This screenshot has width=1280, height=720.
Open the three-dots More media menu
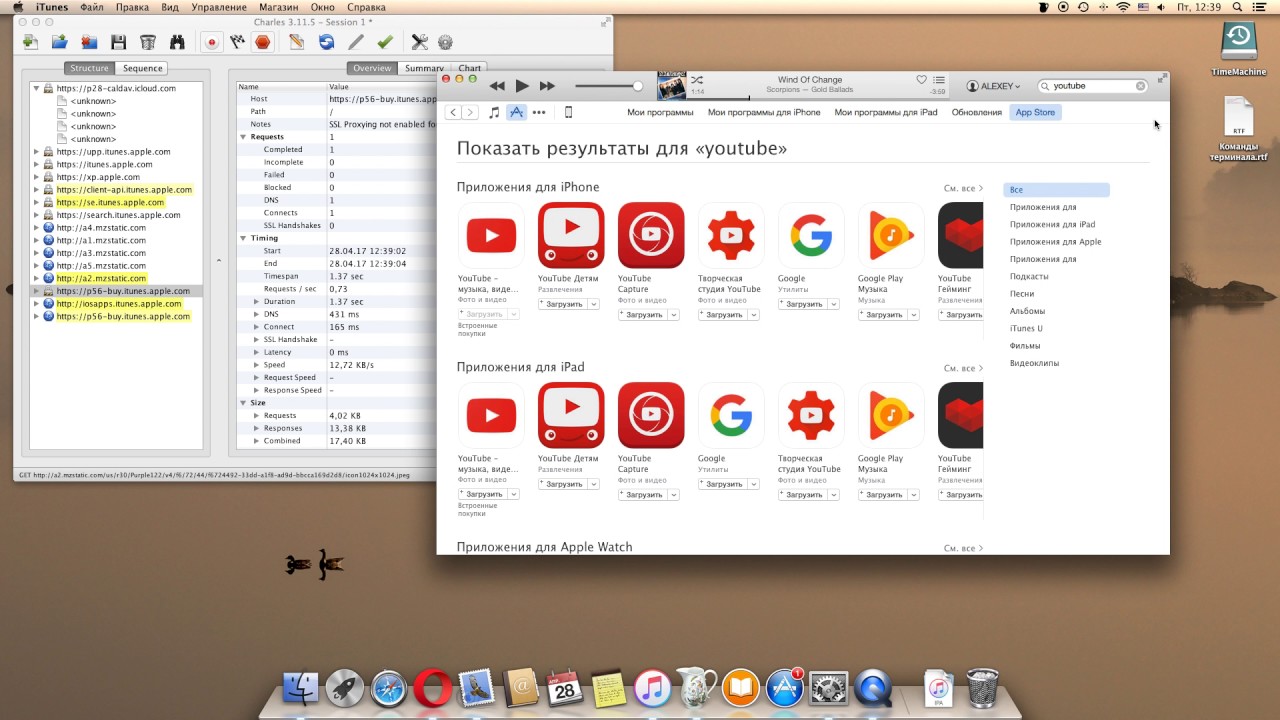click(x=539, y=112)
